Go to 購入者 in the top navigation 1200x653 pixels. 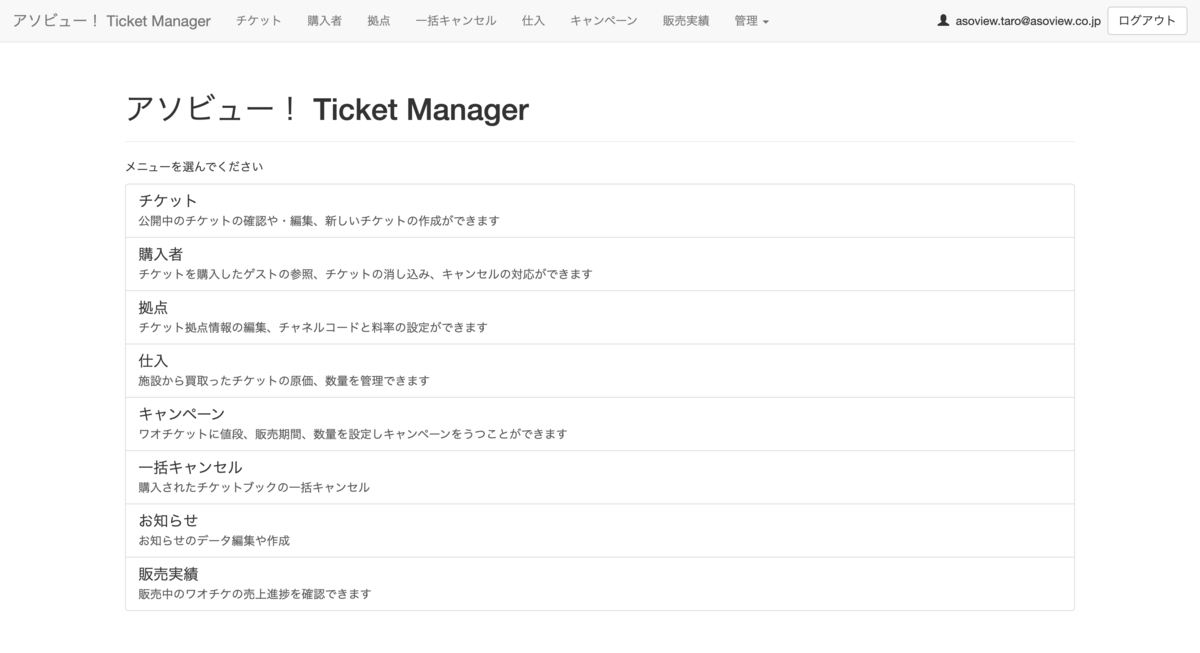point(324,21)
